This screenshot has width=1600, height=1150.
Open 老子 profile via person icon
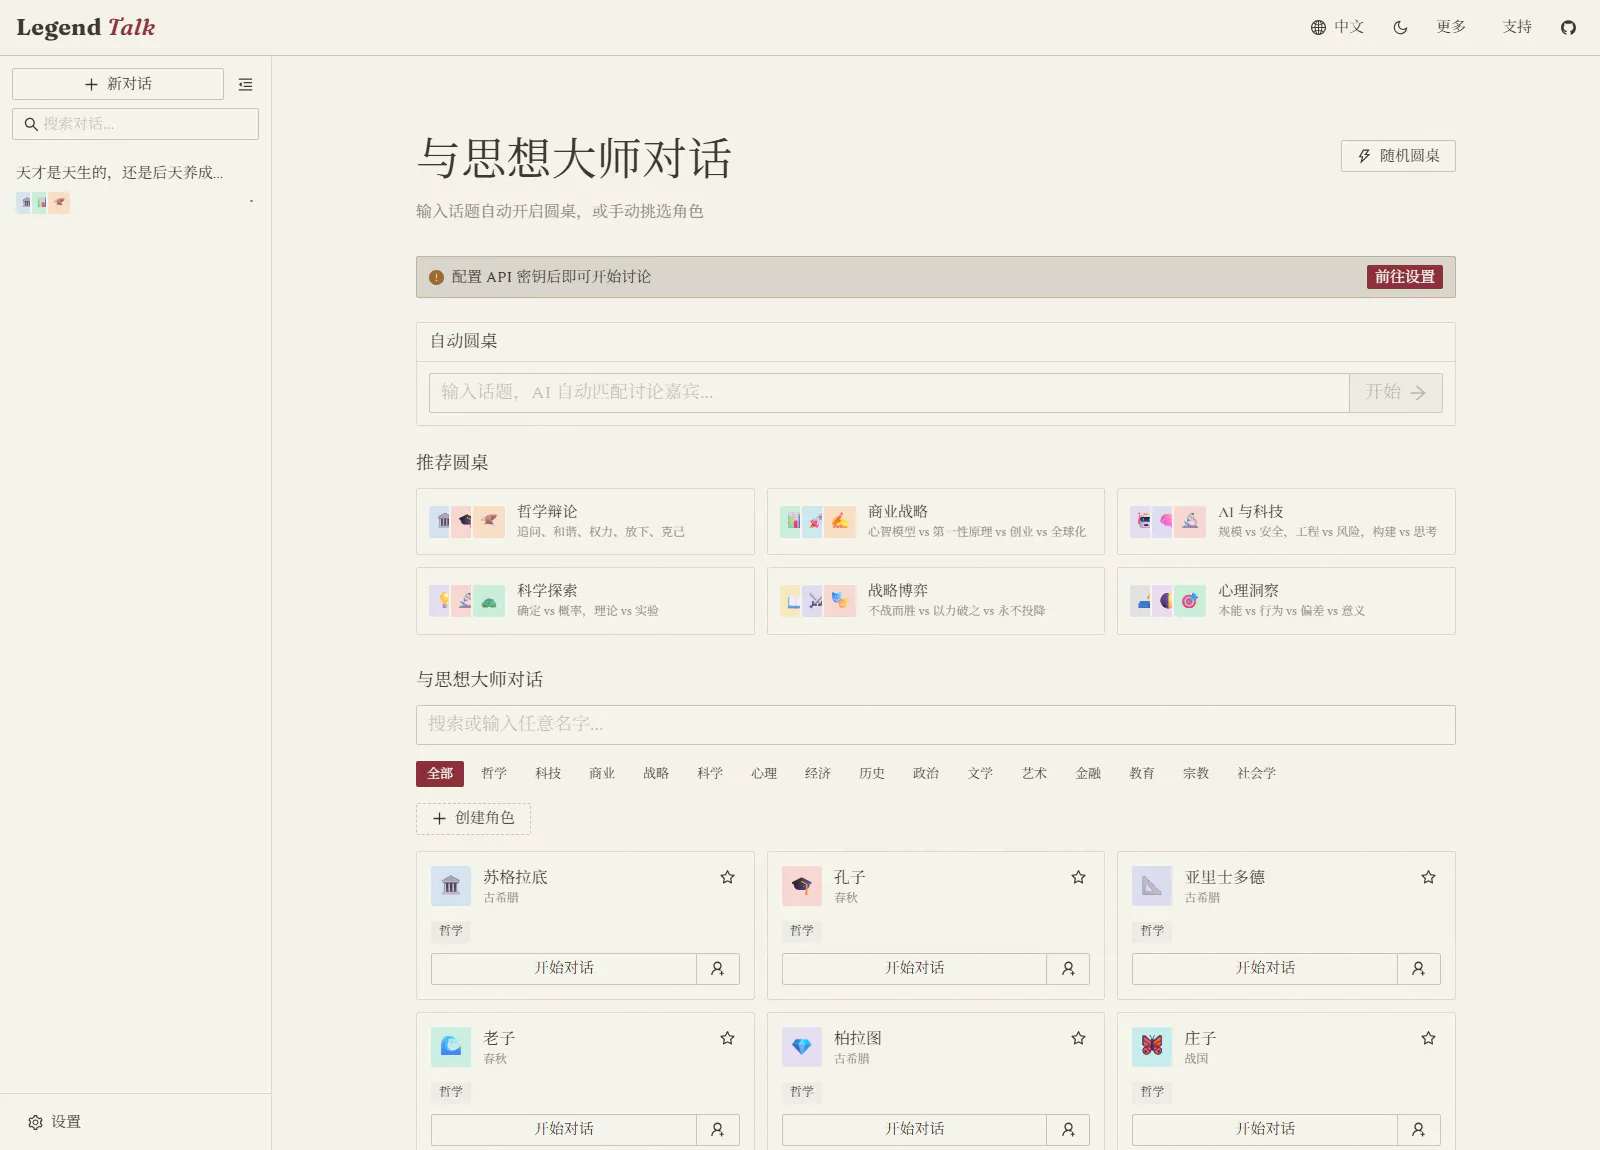point(718,1130)
